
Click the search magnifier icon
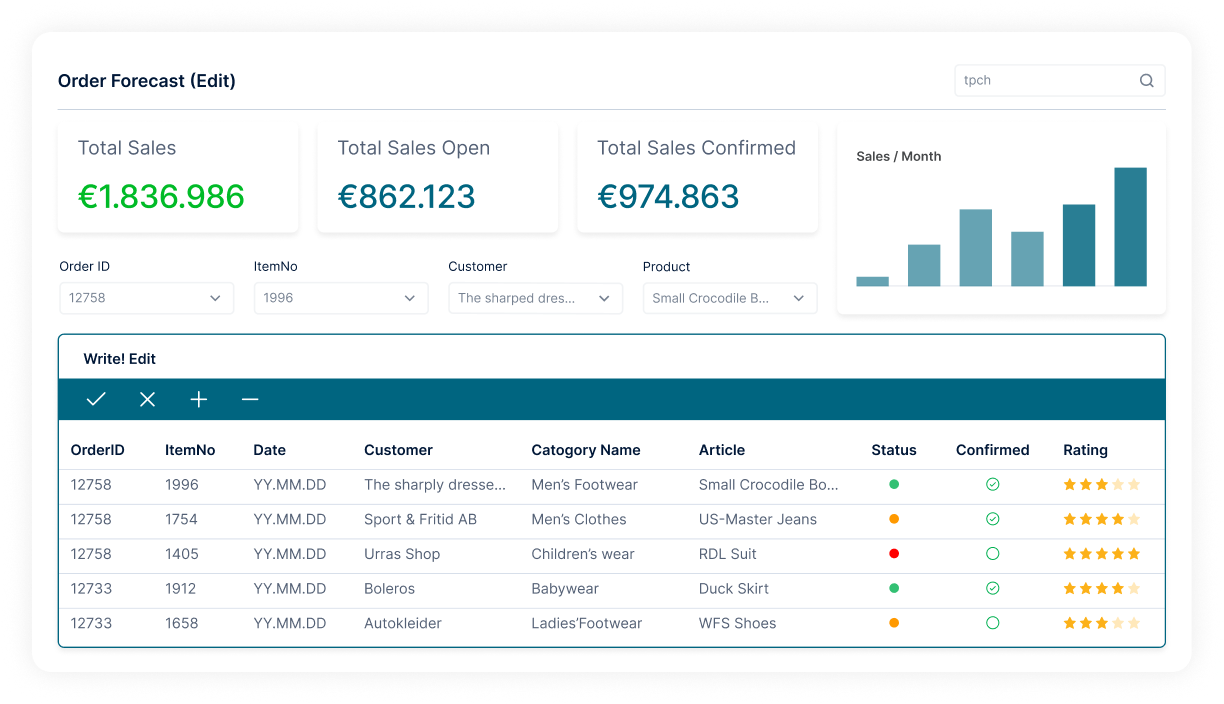pyautogui.click(x=1146, y=81)
